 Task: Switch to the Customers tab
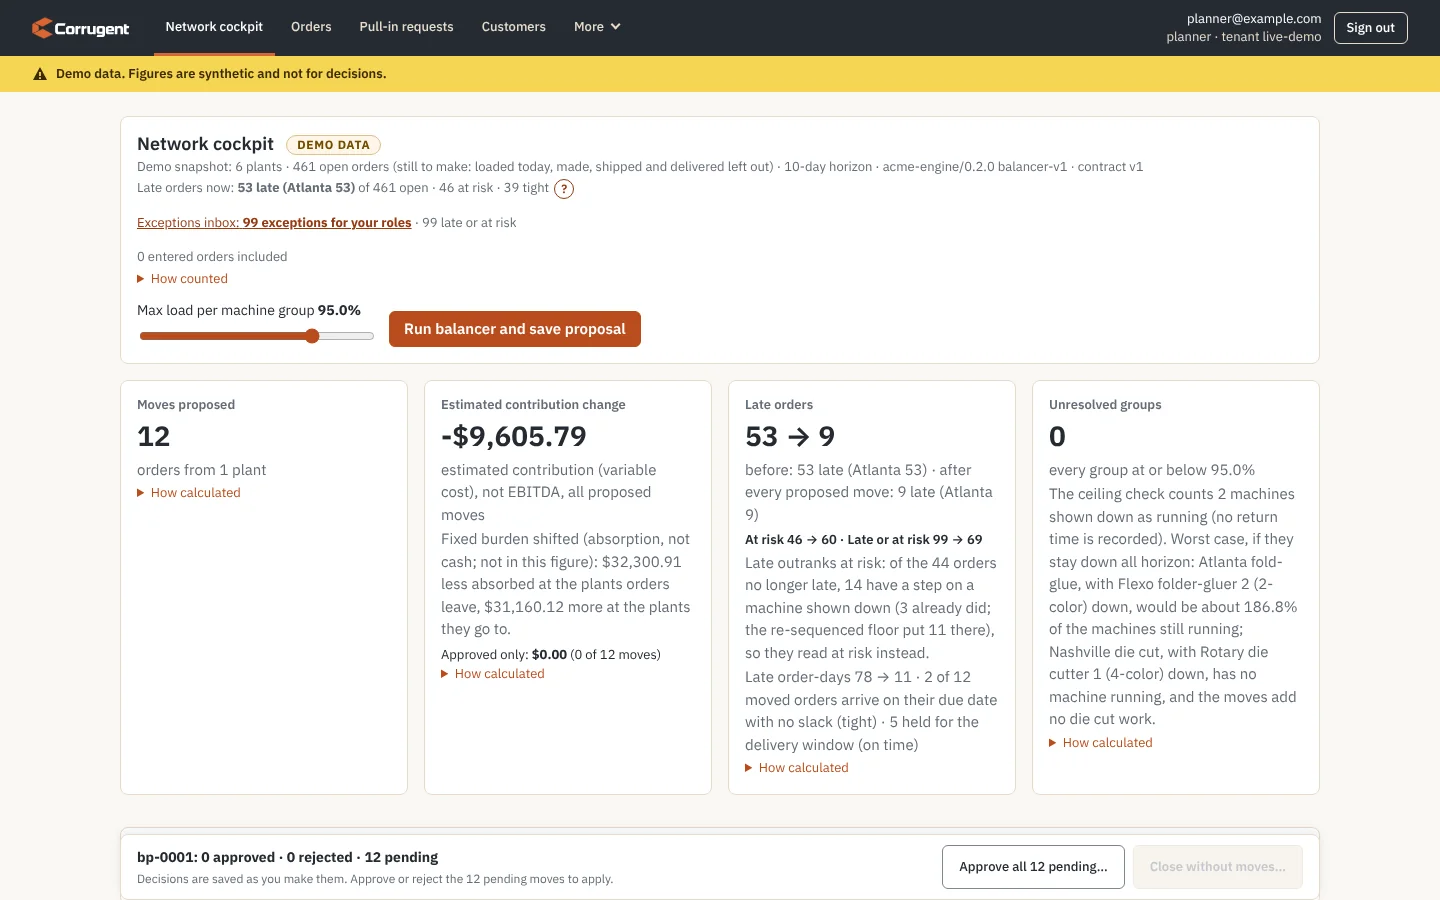[x=514, y=27]
